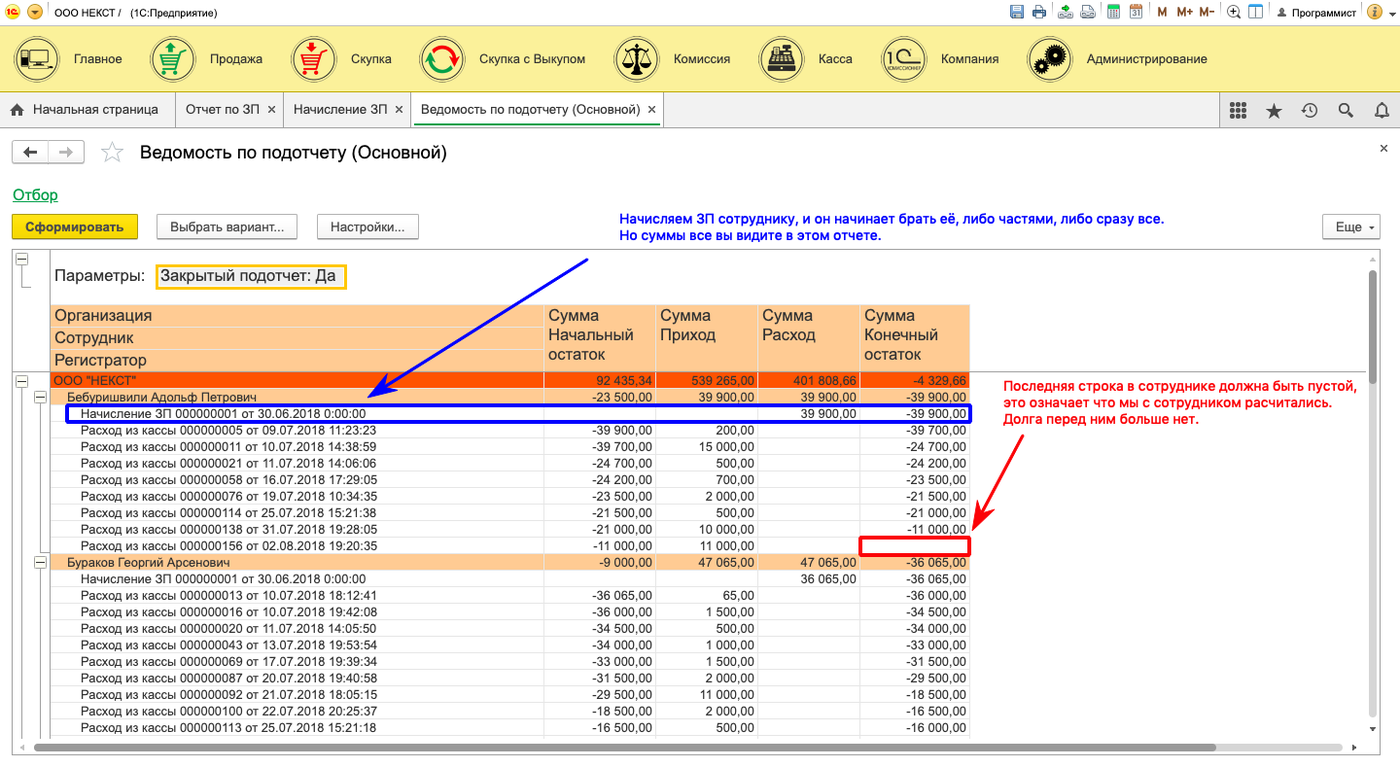Open the Администрирование section
The image size is (1400, 767).
1118,59
